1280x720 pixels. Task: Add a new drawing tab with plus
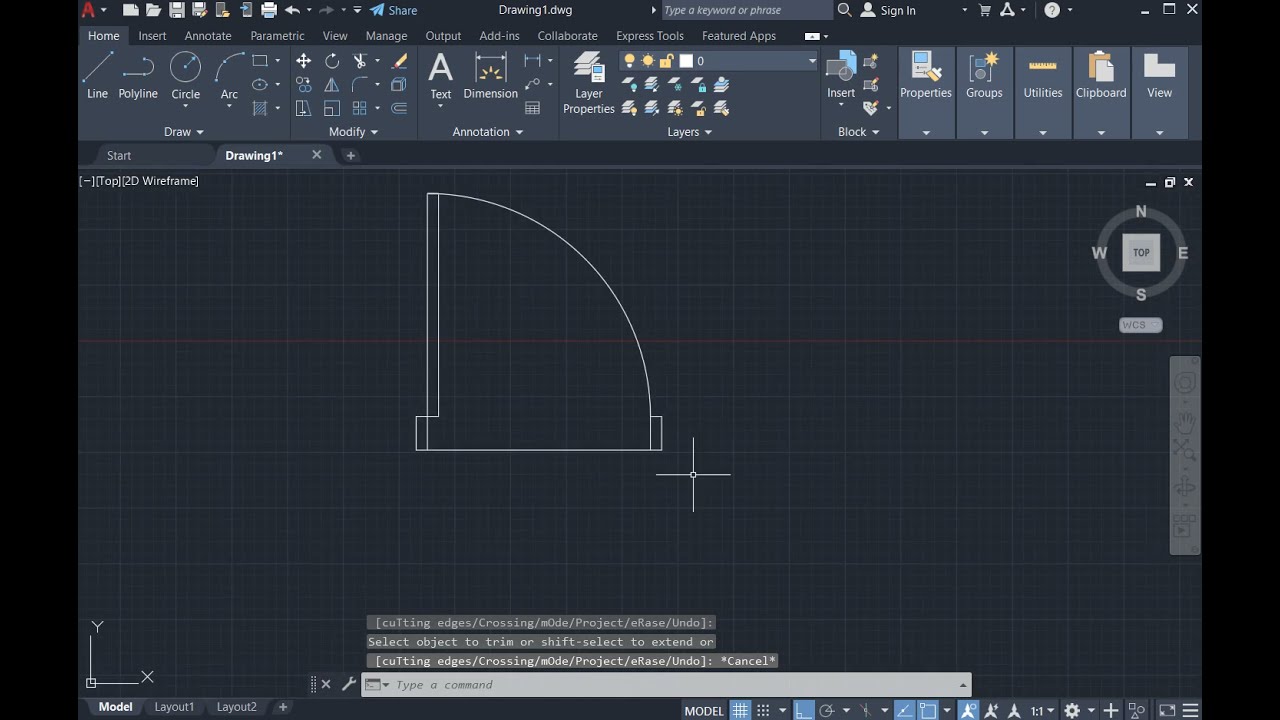click(350, 155)
